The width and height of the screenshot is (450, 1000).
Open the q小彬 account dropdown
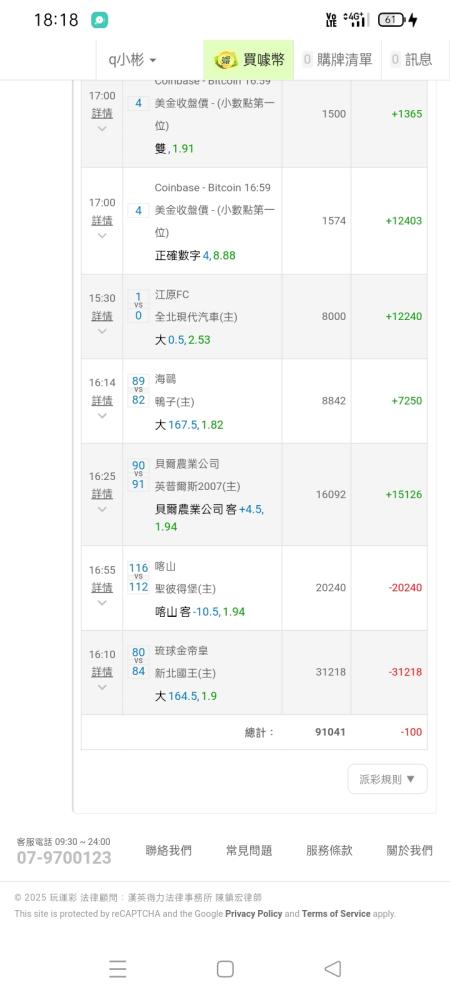(x=132, y=60)
